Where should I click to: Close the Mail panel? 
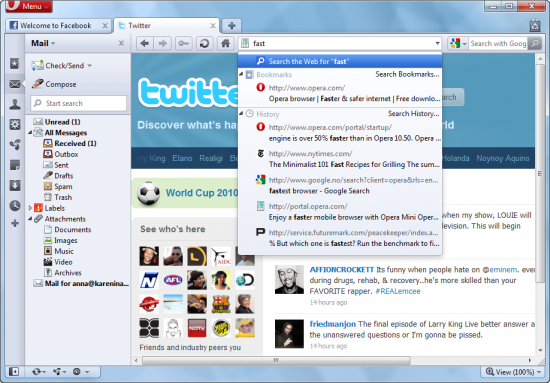(121, 43)
